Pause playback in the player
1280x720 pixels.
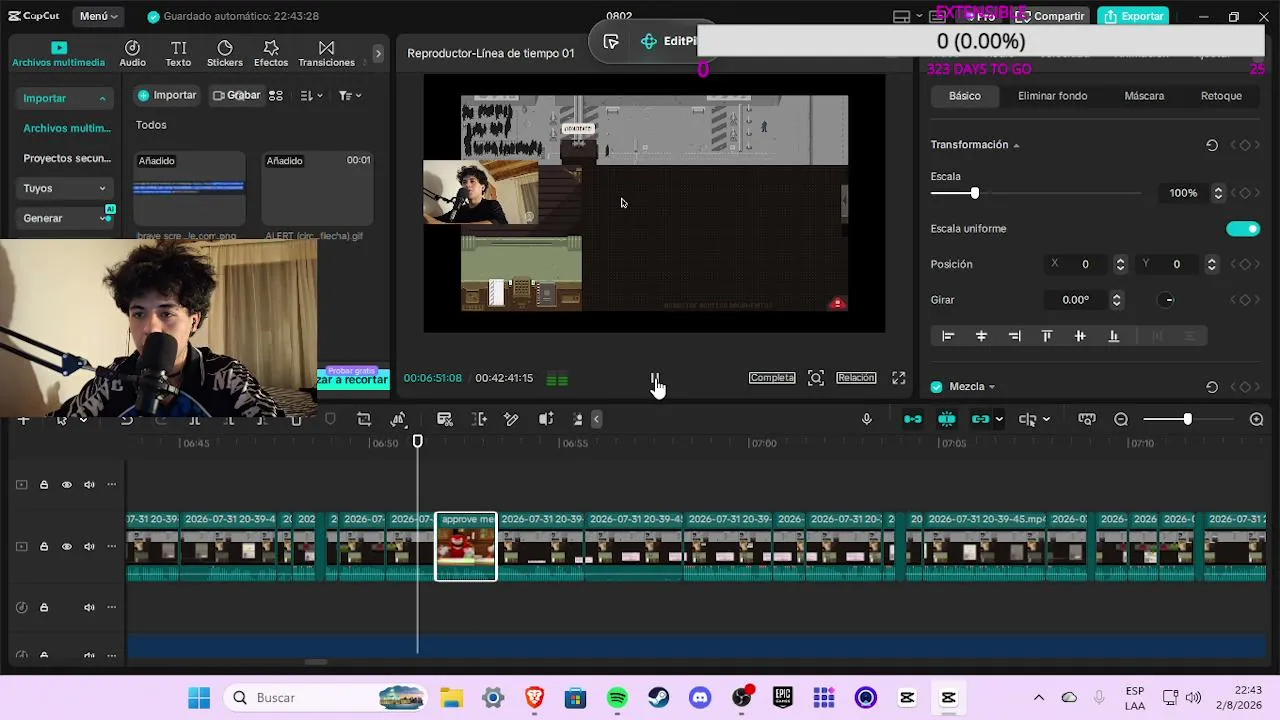click(x=655, y=378)
